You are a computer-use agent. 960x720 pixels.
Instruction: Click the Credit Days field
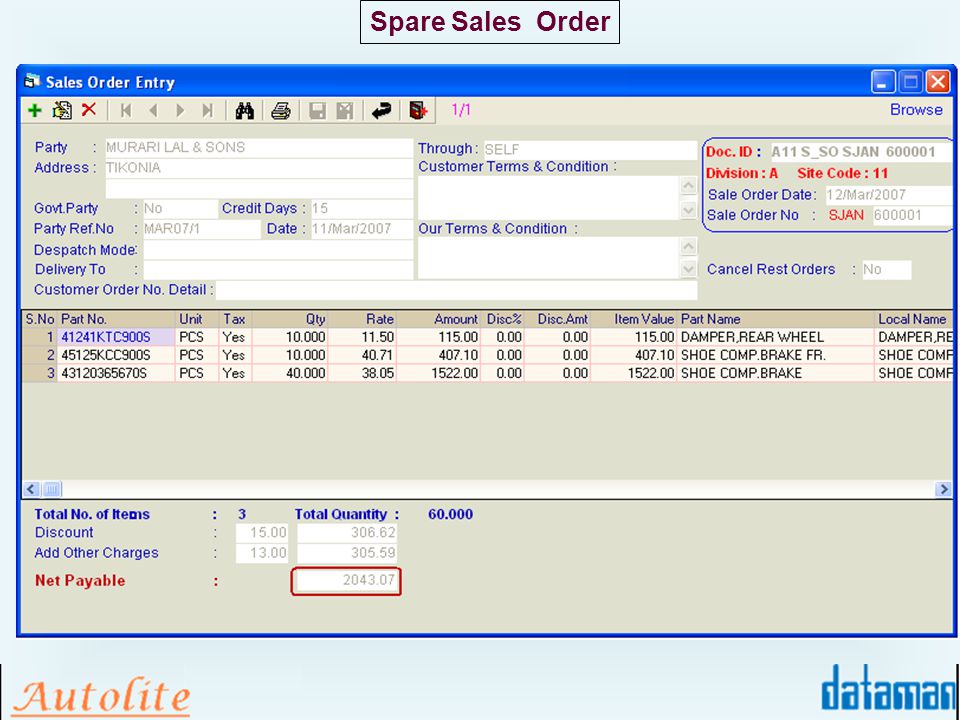(361, 209)
